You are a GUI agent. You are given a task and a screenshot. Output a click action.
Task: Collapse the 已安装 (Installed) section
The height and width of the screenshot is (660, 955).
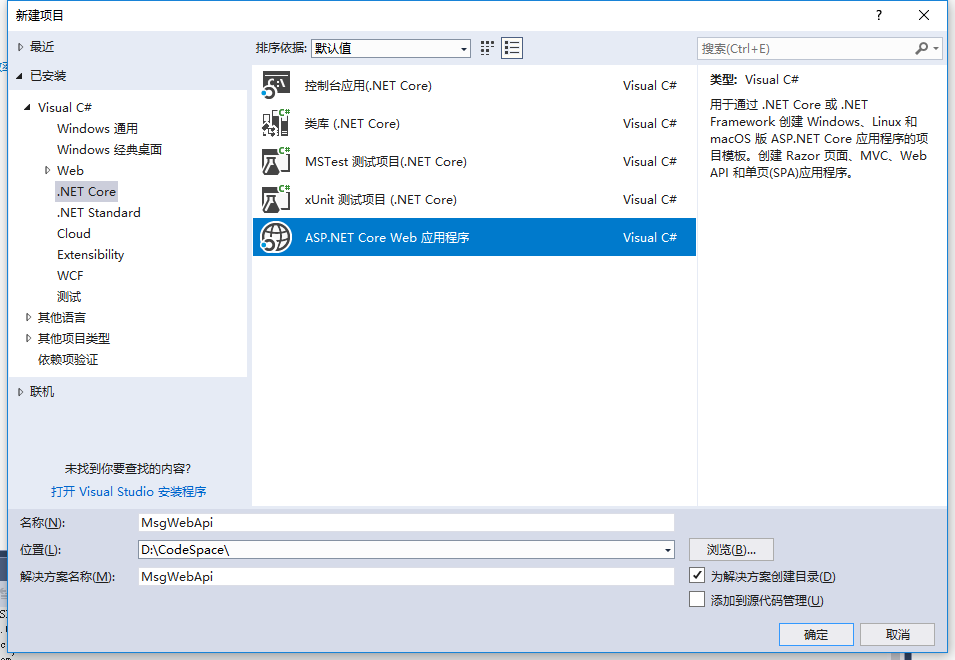click(19, 76)
